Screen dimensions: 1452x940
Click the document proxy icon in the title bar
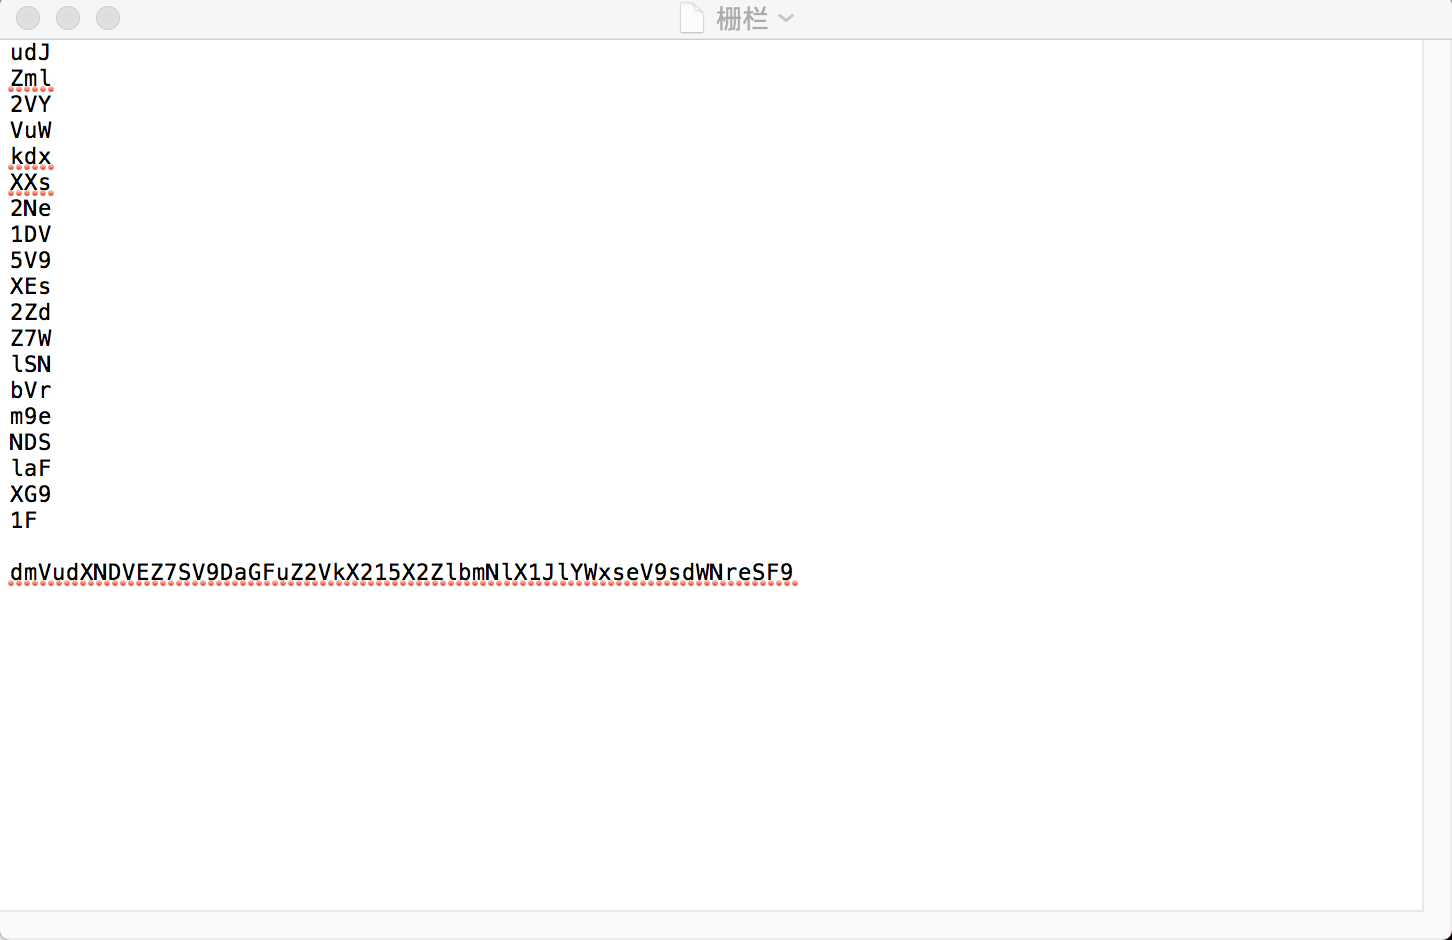tap(691, 17)
